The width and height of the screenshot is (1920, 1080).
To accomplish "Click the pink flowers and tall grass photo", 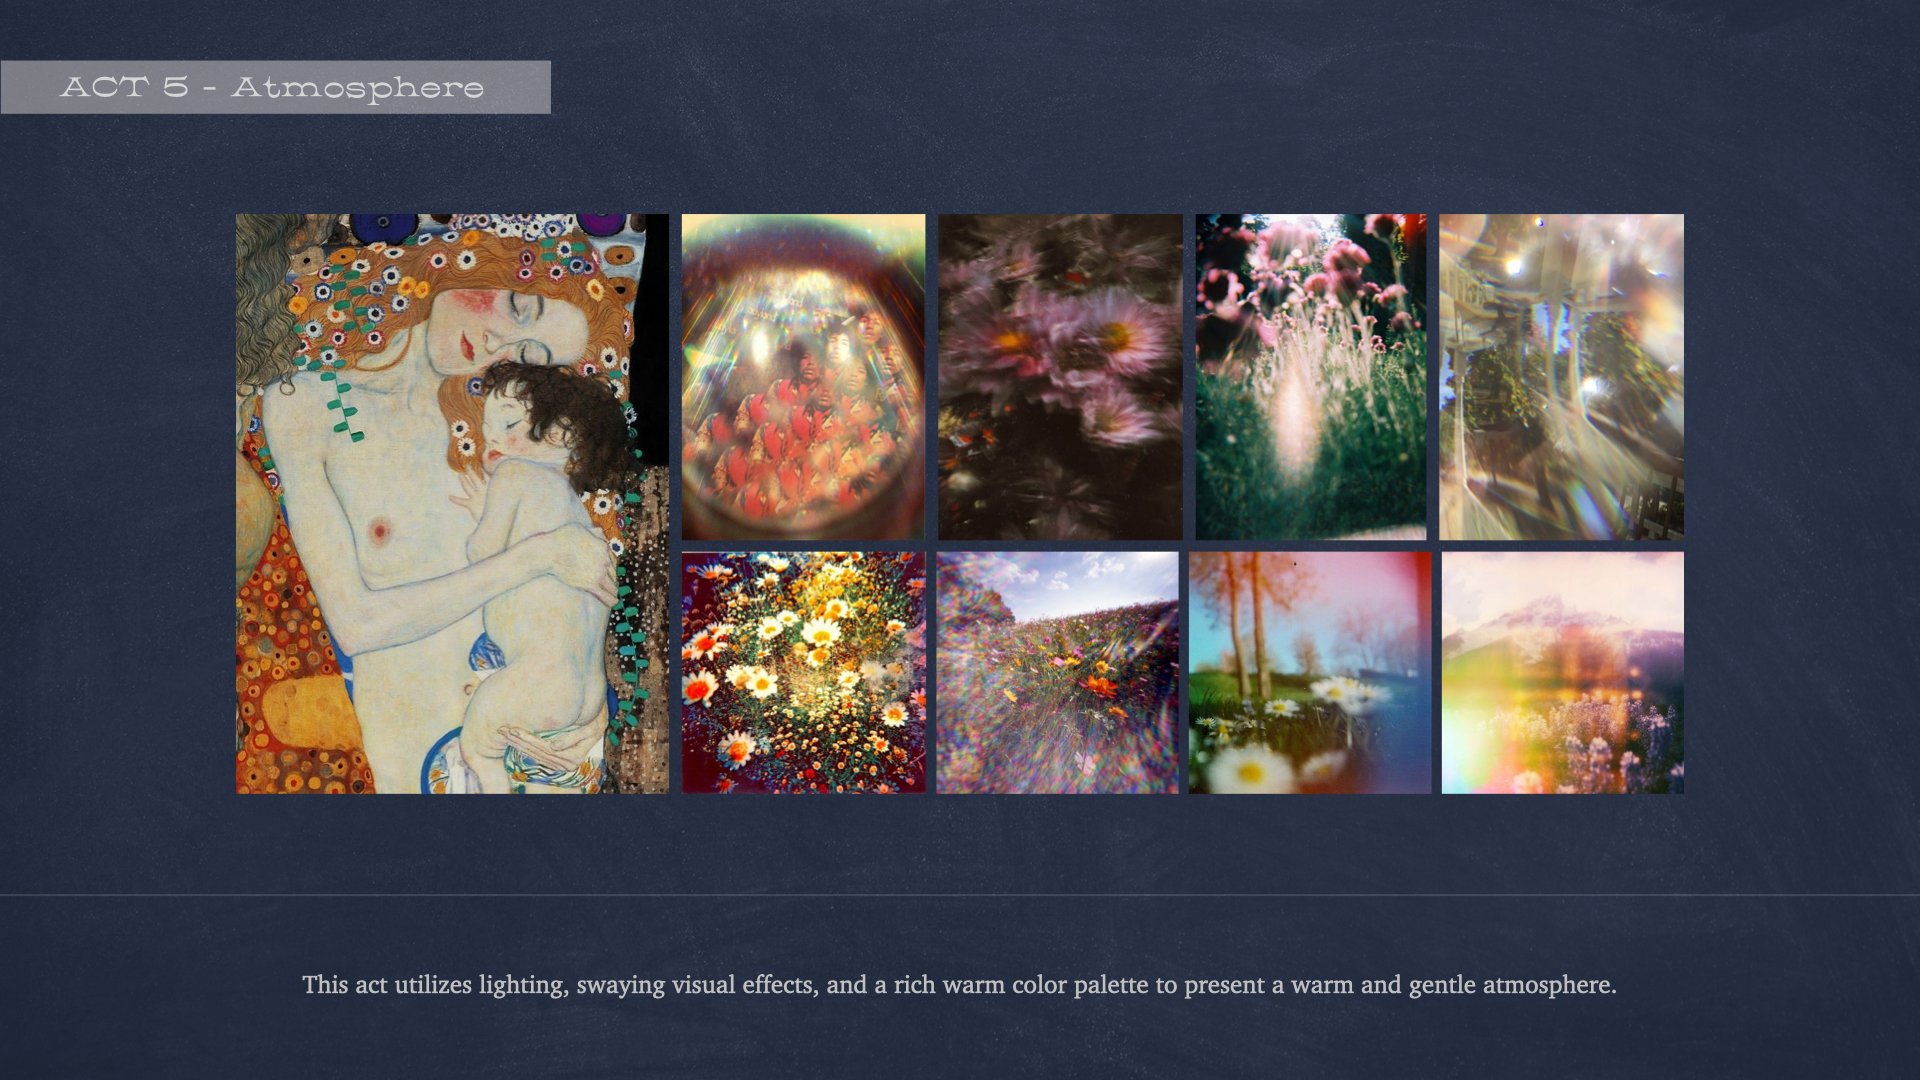I will (x=1311, y=377).
